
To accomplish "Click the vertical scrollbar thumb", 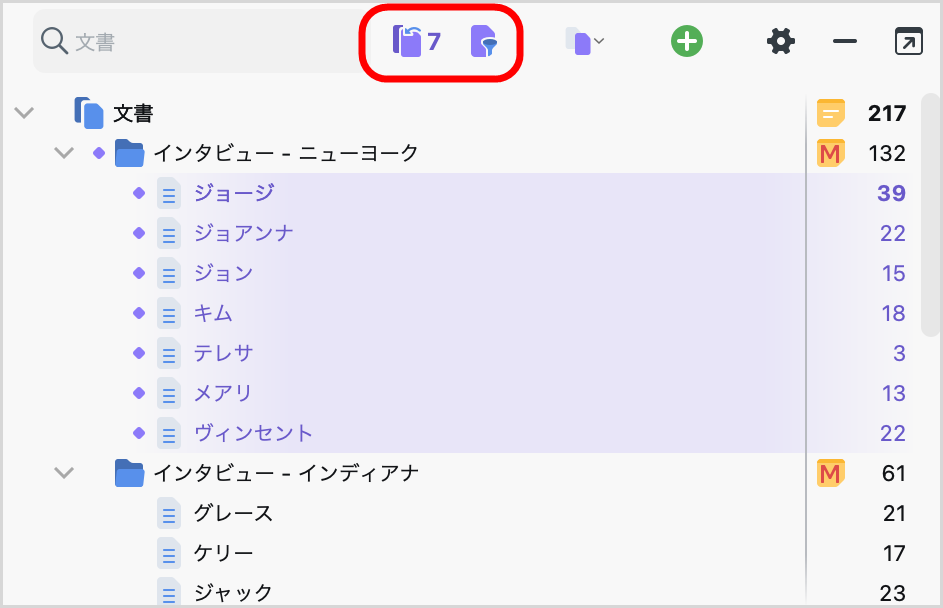I will tap(930, 215).
